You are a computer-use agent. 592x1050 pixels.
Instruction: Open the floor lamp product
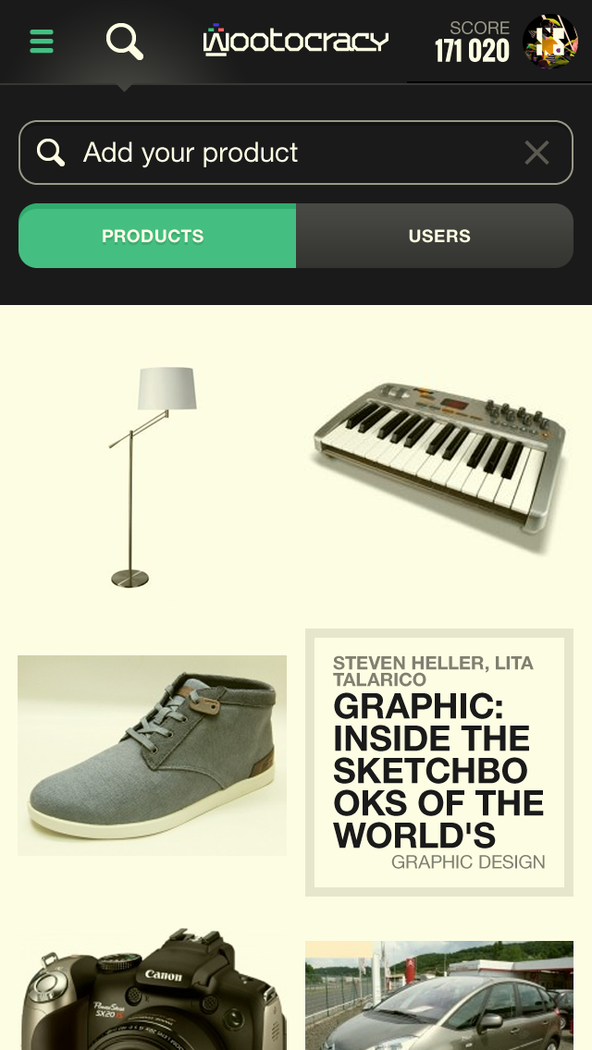[153, 477]
